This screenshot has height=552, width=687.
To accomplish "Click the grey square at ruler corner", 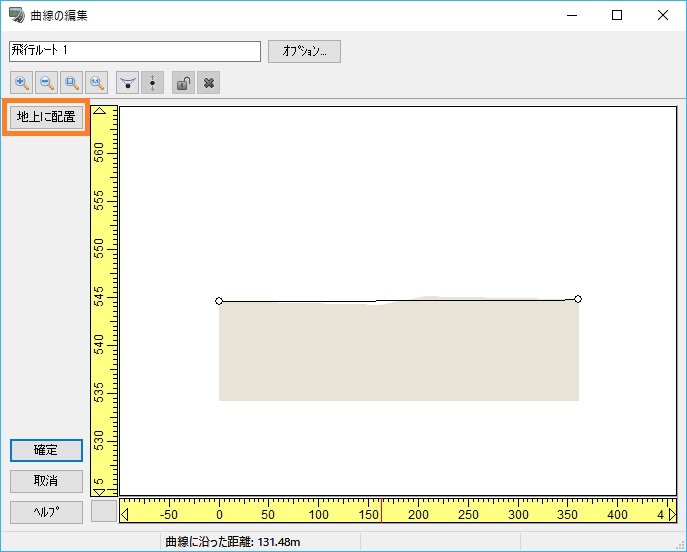I will [x=104, y=511].
